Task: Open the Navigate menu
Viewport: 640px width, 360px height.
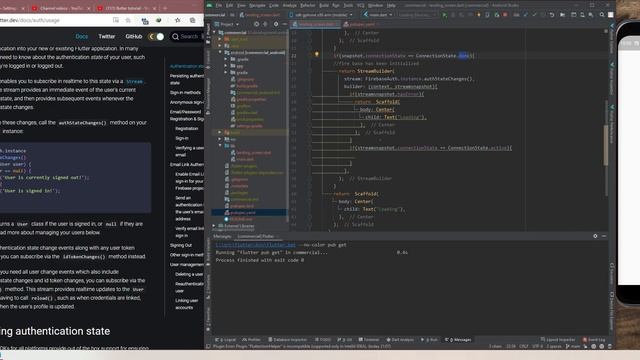Action: [x=257, y=5]
